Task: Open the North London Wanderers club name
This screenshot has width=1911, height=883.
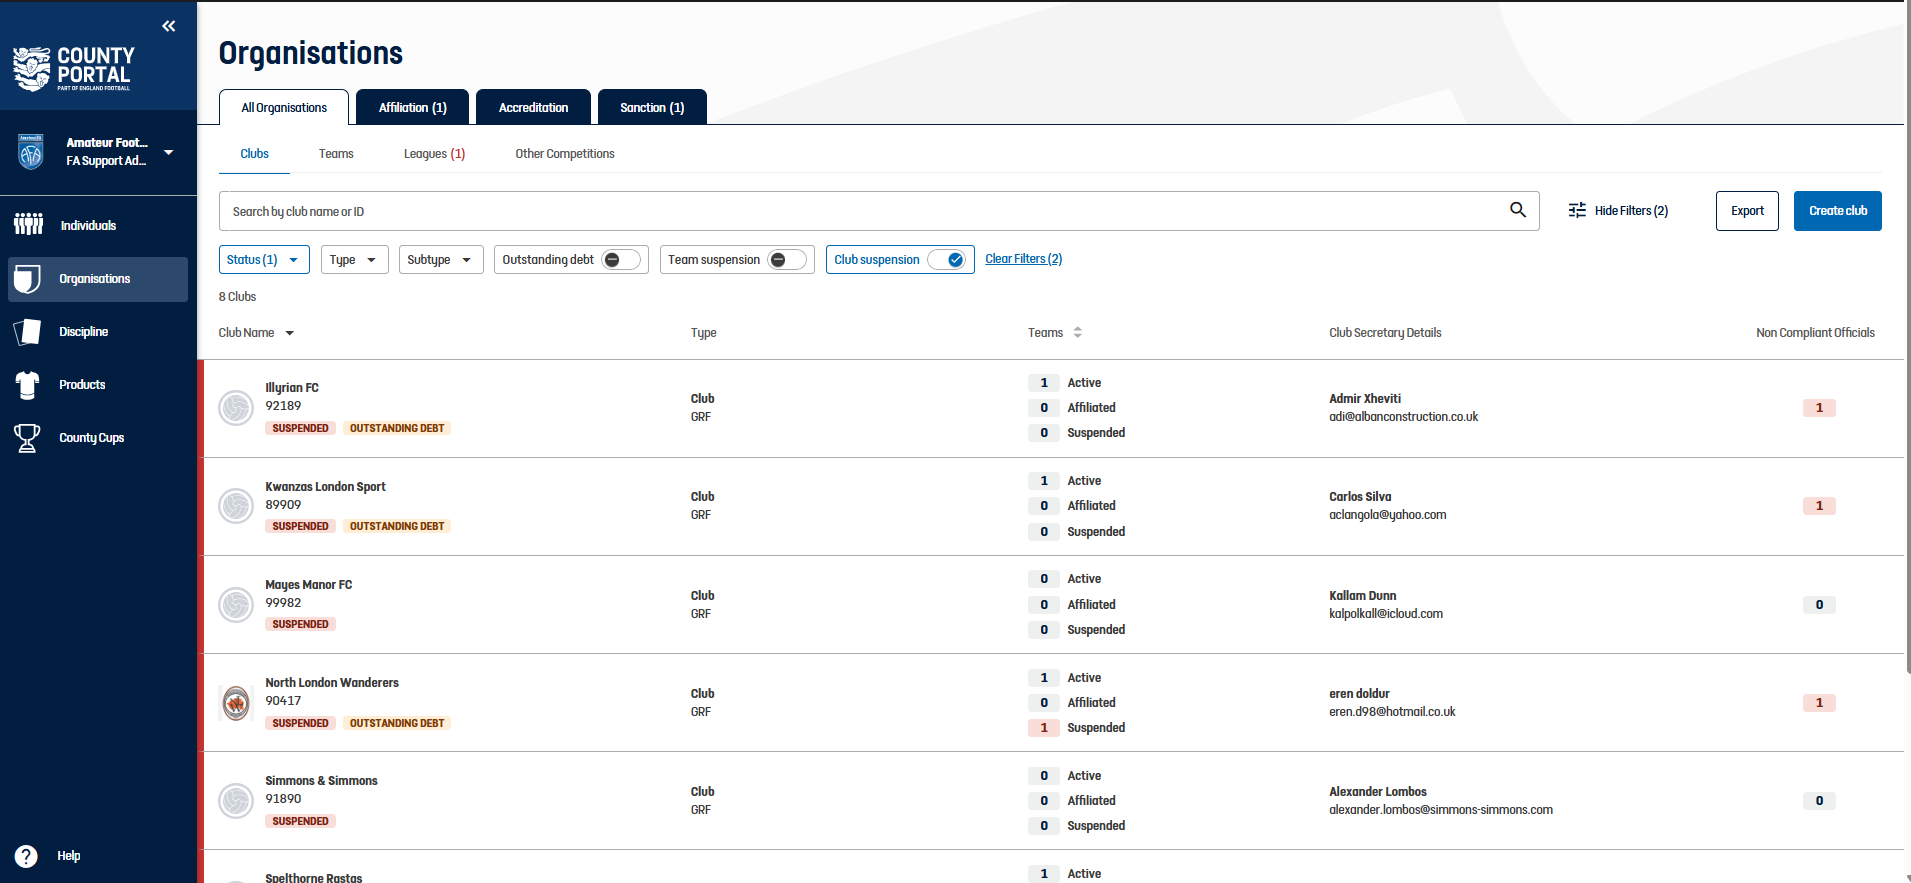Action: point(332,683)
